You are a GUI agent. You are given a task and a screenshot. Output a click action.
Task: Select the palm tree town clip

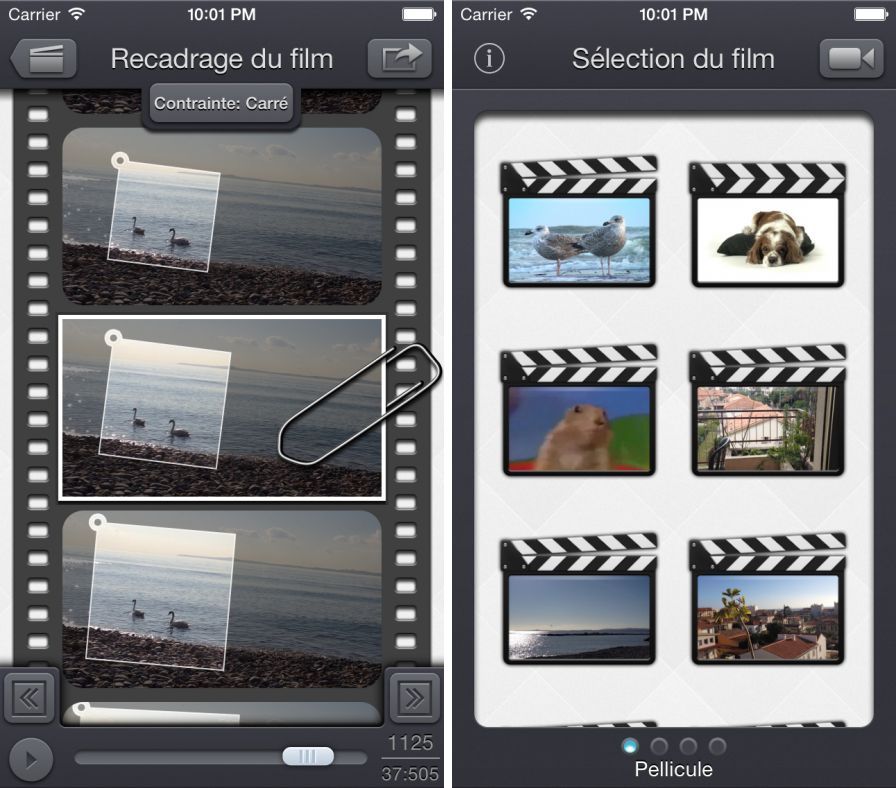tap(768, 616)
